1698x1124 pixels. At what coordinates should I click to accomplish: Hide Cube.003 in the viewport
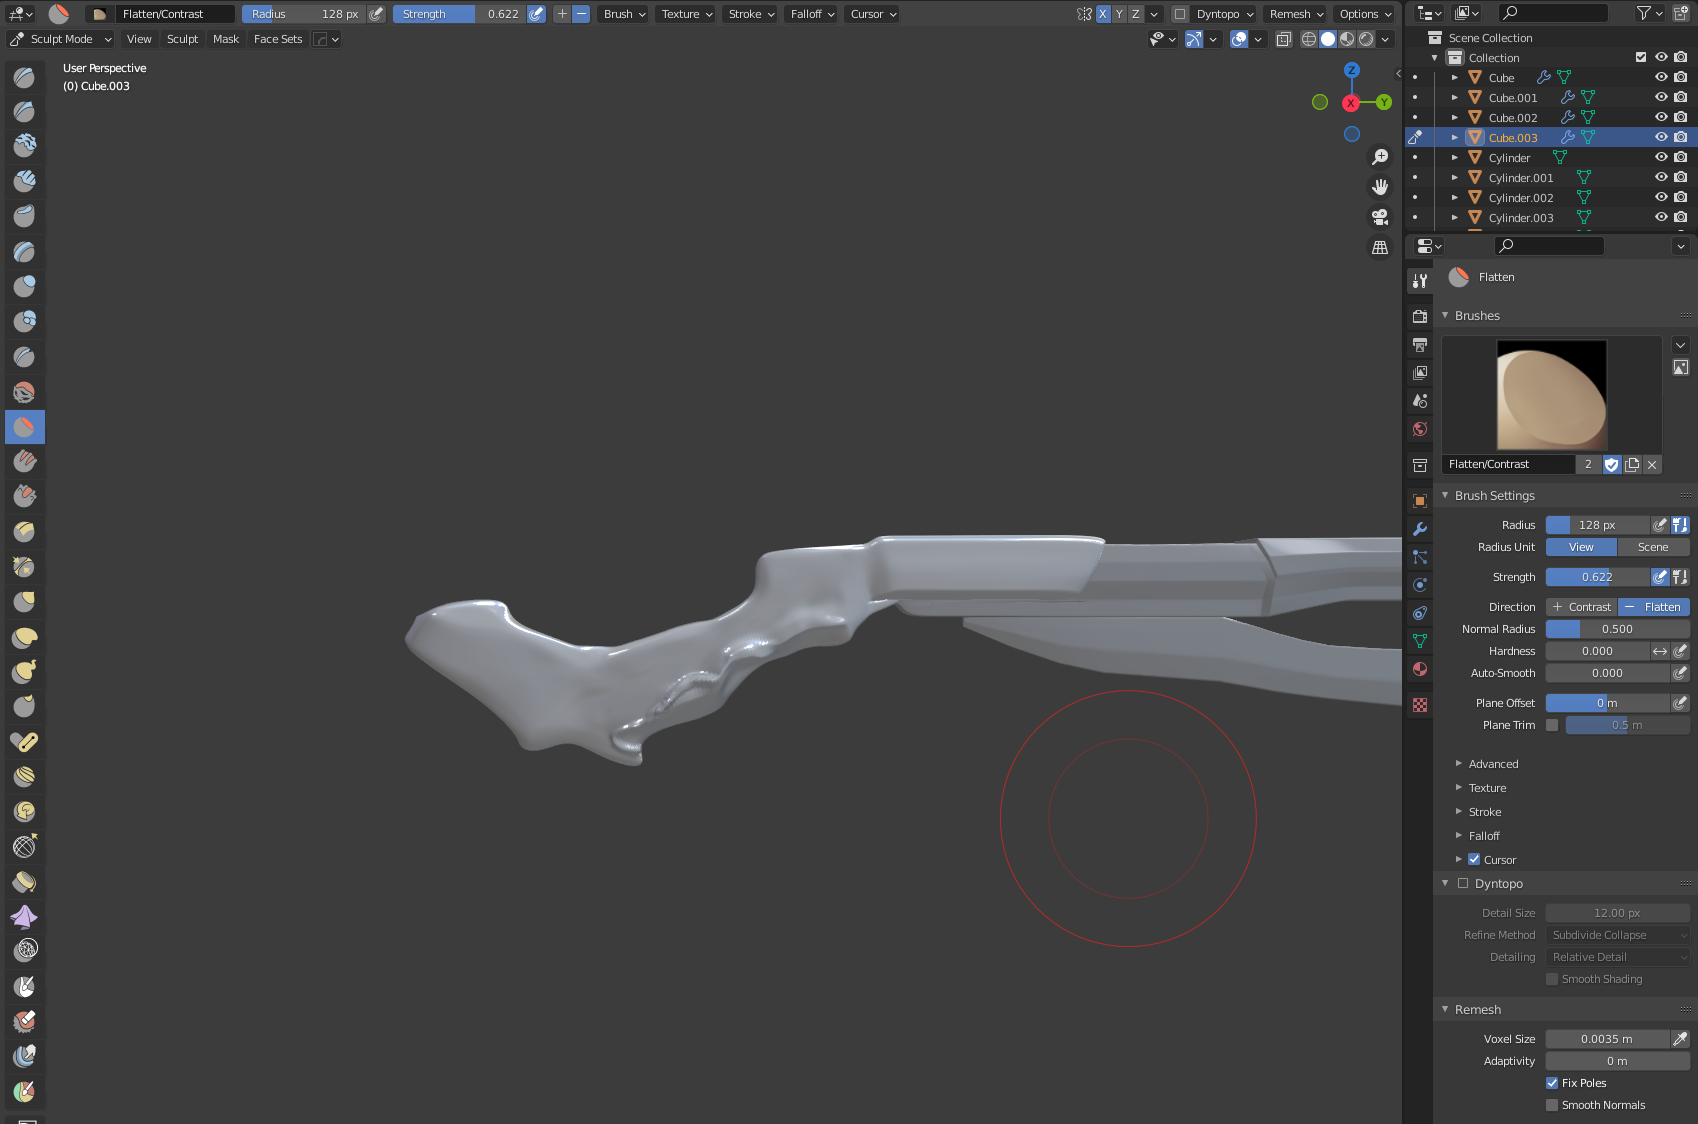(x=1661, y=137)
